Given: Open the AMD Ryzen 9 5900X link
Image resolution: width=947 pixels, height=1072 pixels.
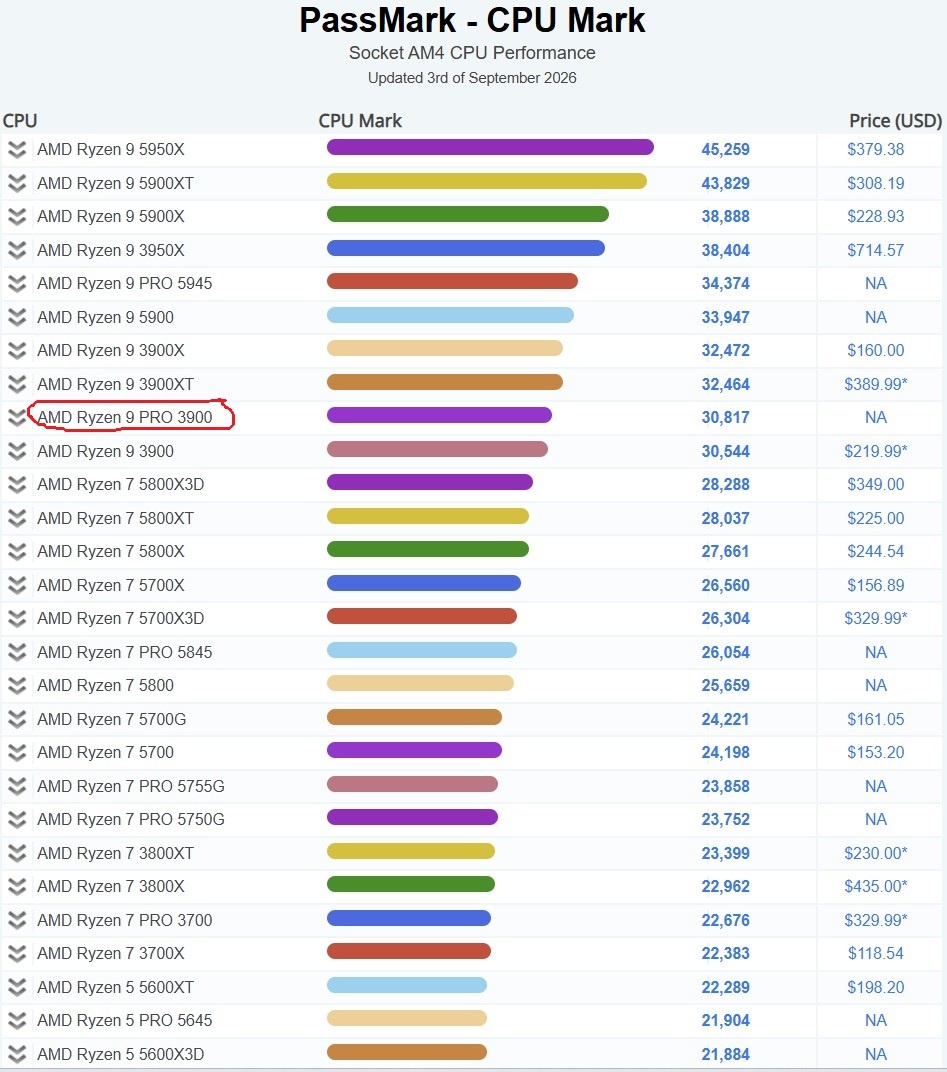Looking at the screenshot, I should 111,216.
